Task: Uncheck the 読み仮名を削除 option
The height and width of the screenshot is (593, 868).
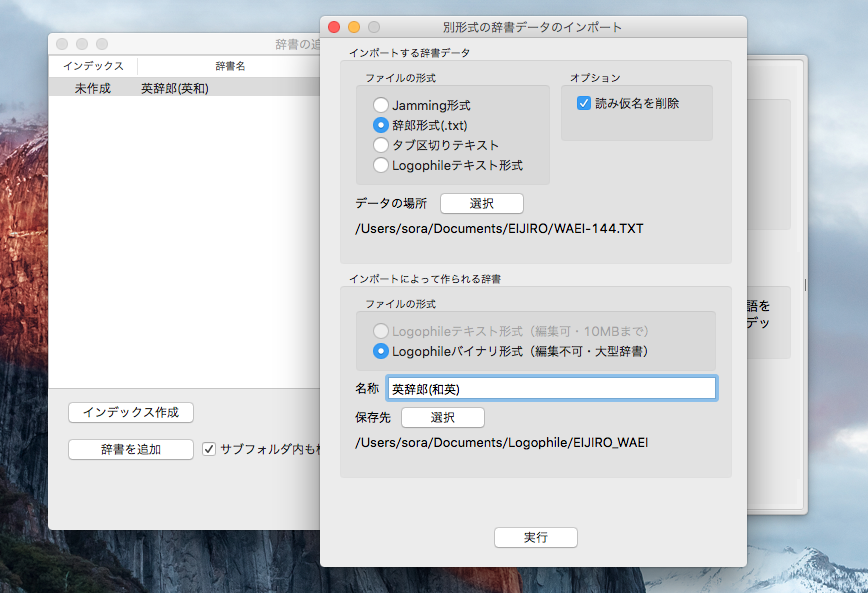Action: [584, 103]
